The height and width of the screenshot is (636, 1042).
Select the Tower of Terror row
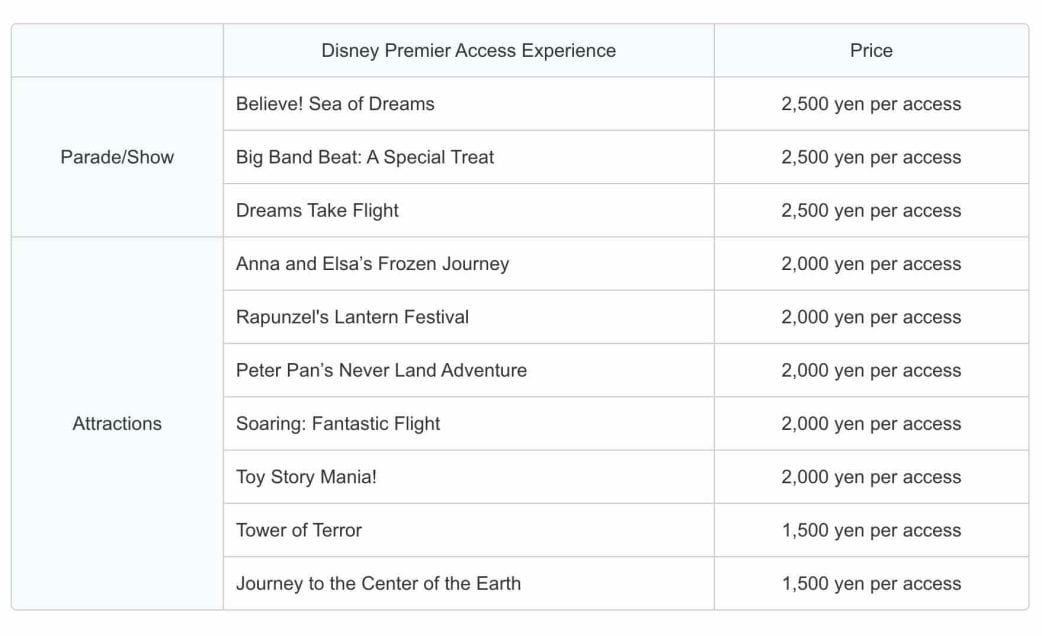299,531
